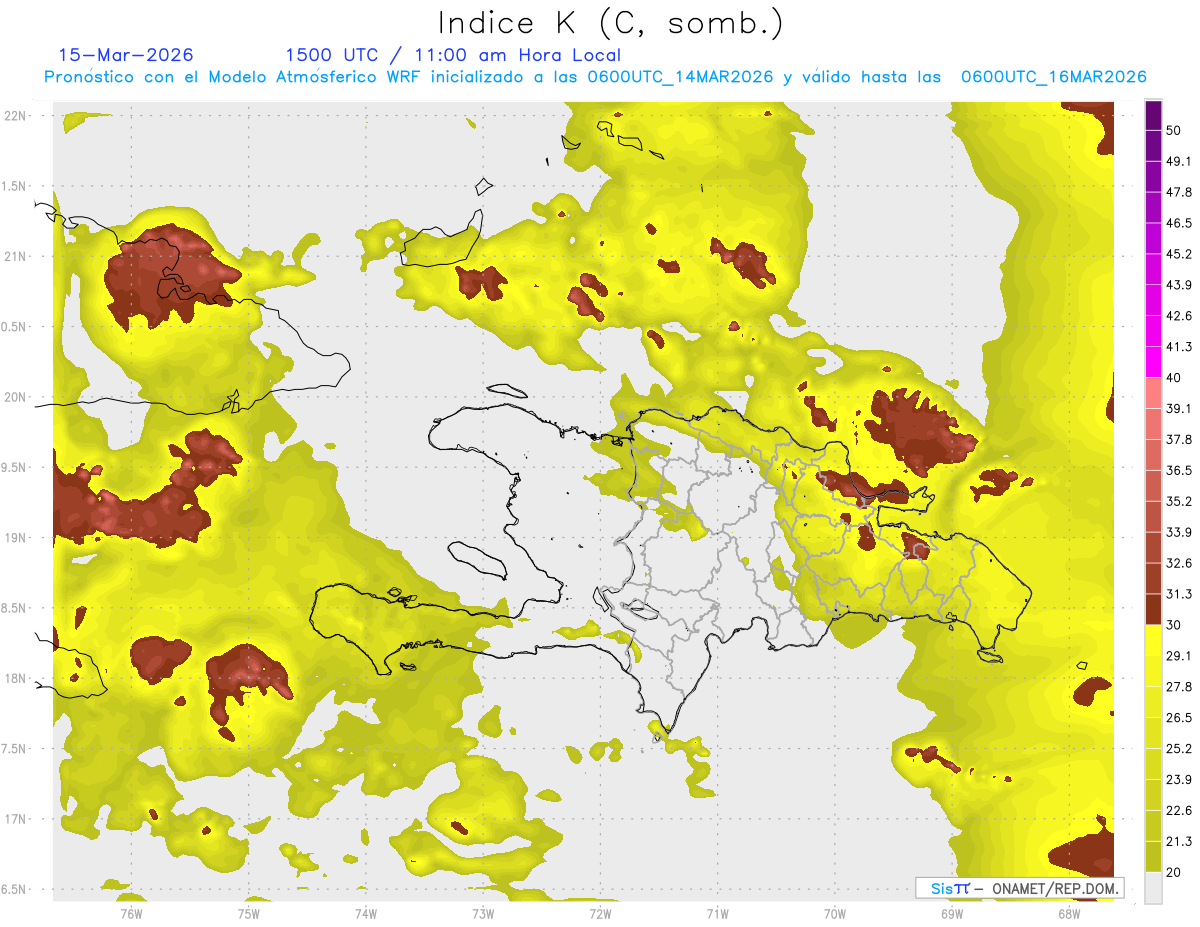The height and width of the screenshot is (927, 1200).
Task: Click the '42.6' value on the color scale
Action: point(1178,316)
